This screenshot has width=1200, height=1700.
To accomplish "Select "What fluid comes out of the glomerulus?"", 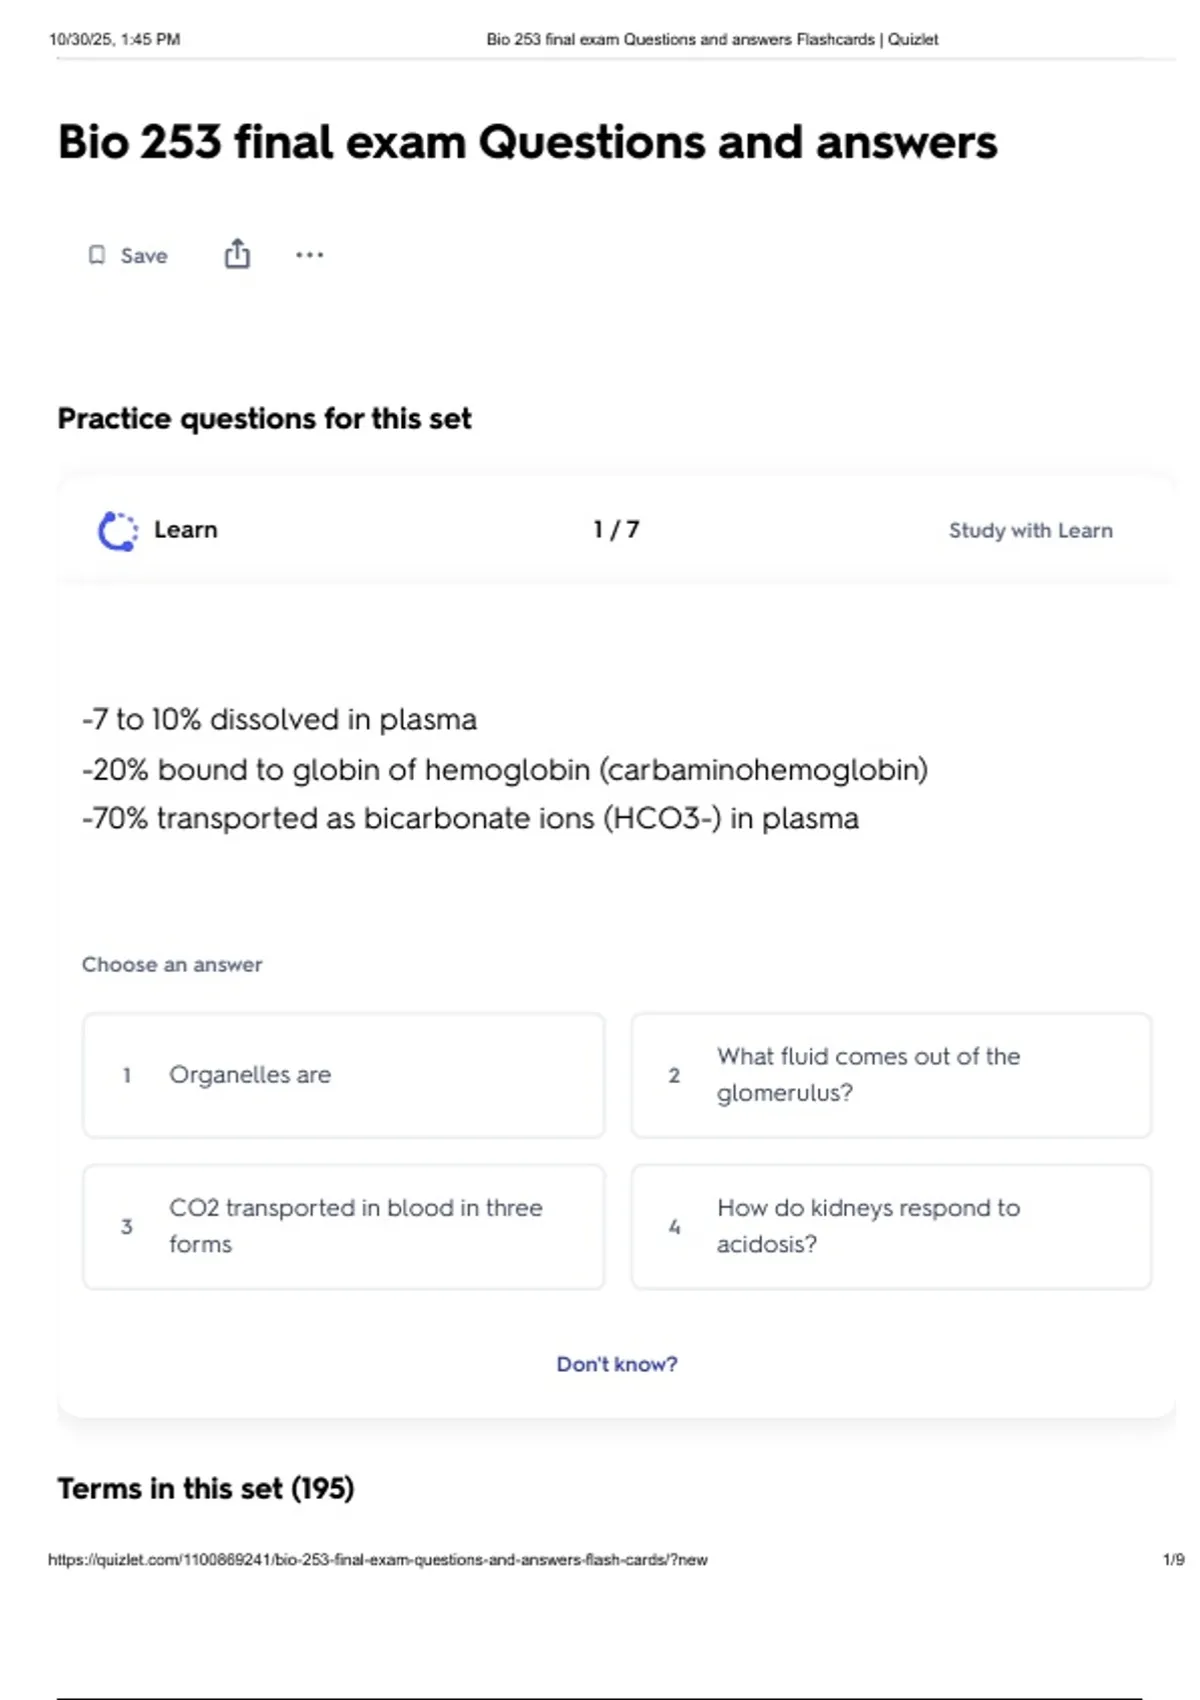I will tap(891, 1075).
